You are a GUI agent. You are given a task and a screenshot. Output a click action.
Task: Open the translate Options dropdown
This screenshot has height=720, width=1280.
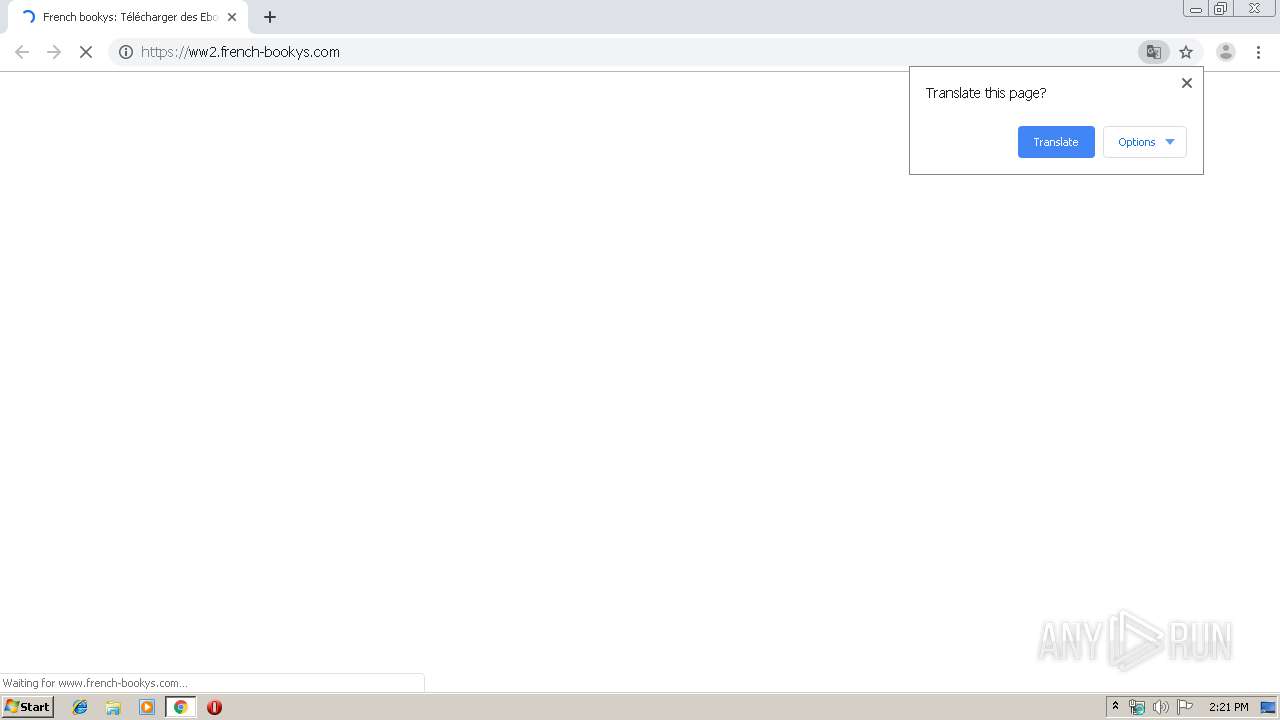click(1145, 142)
